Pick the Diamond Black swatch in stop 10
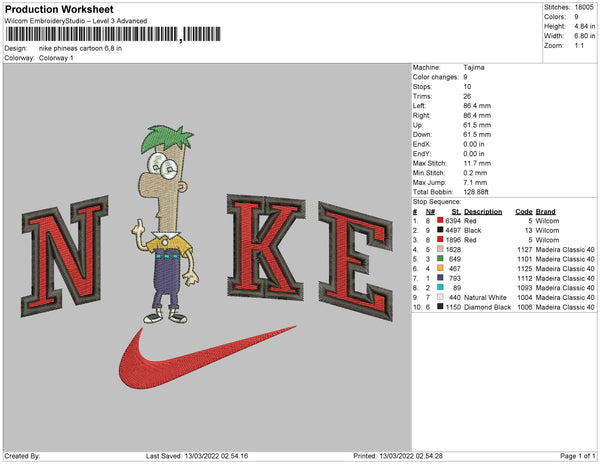The image size is (600, 464). point(440,306)
